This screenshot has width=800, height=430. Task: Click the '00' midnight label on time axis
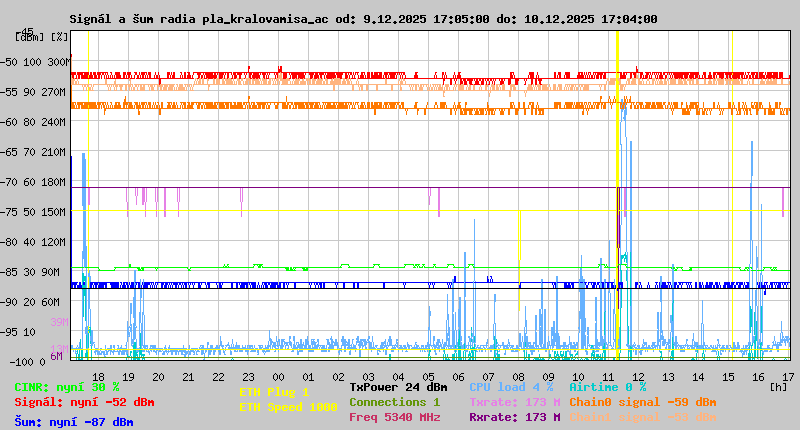[278, 377]
